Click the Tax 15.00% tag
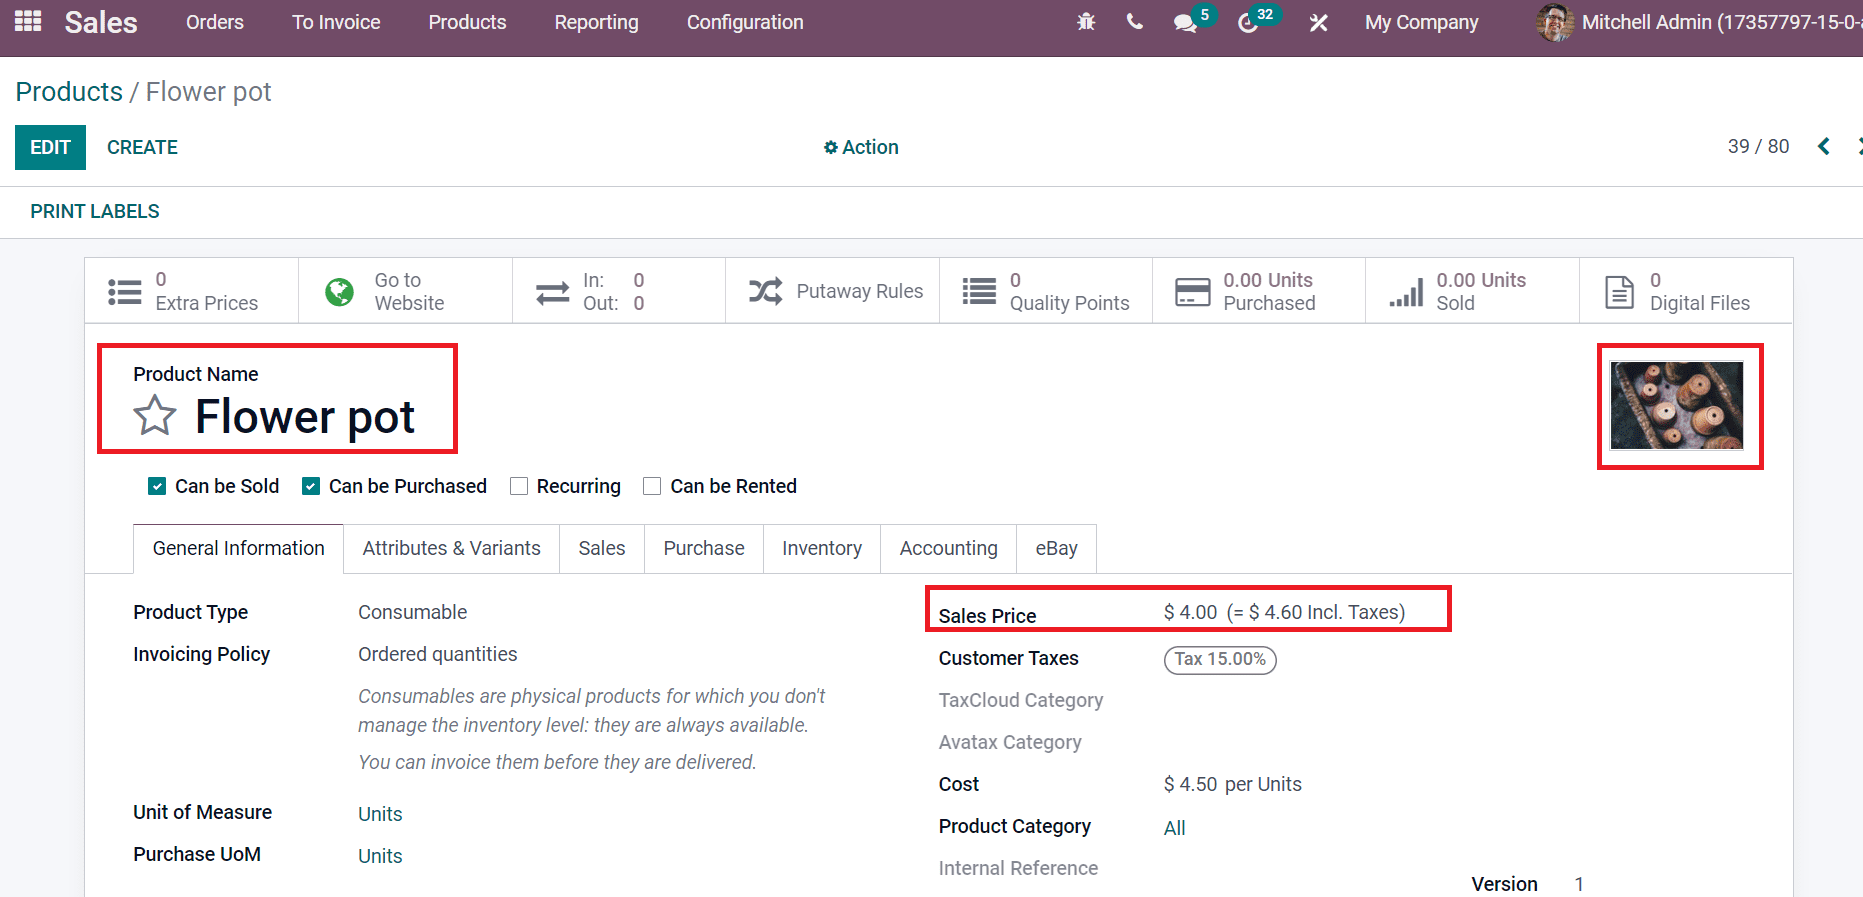 1220,659
